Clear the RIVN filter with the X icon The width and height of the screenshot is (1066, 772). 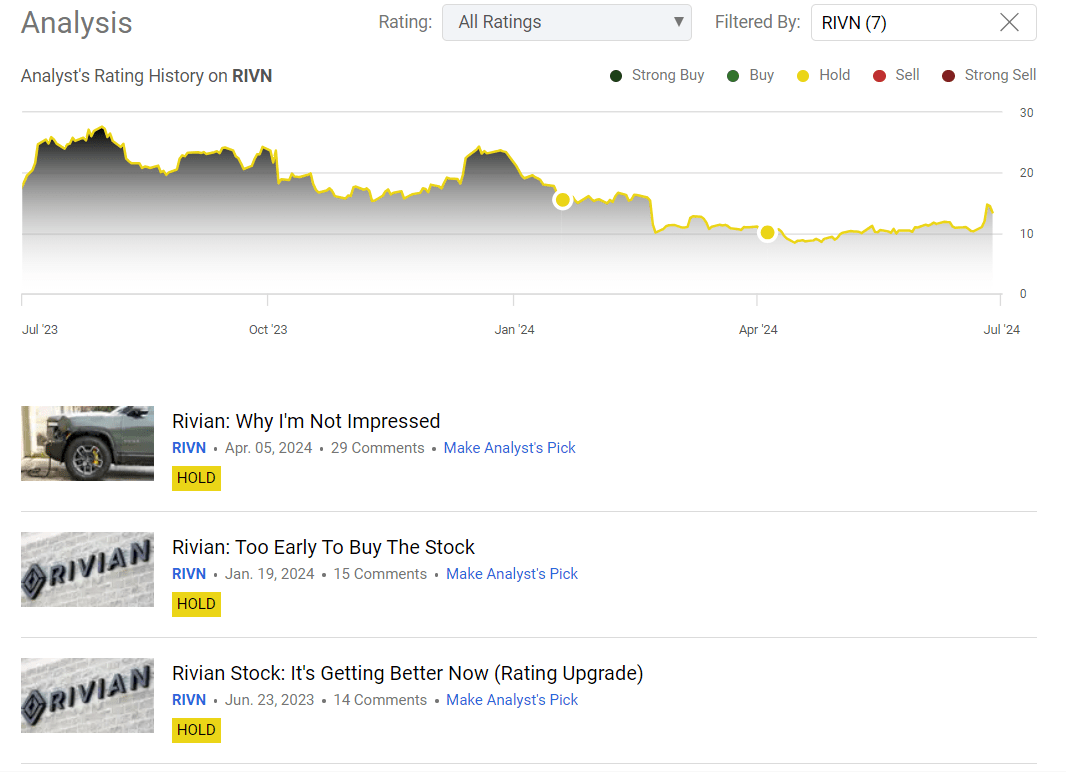(1009, 22)
